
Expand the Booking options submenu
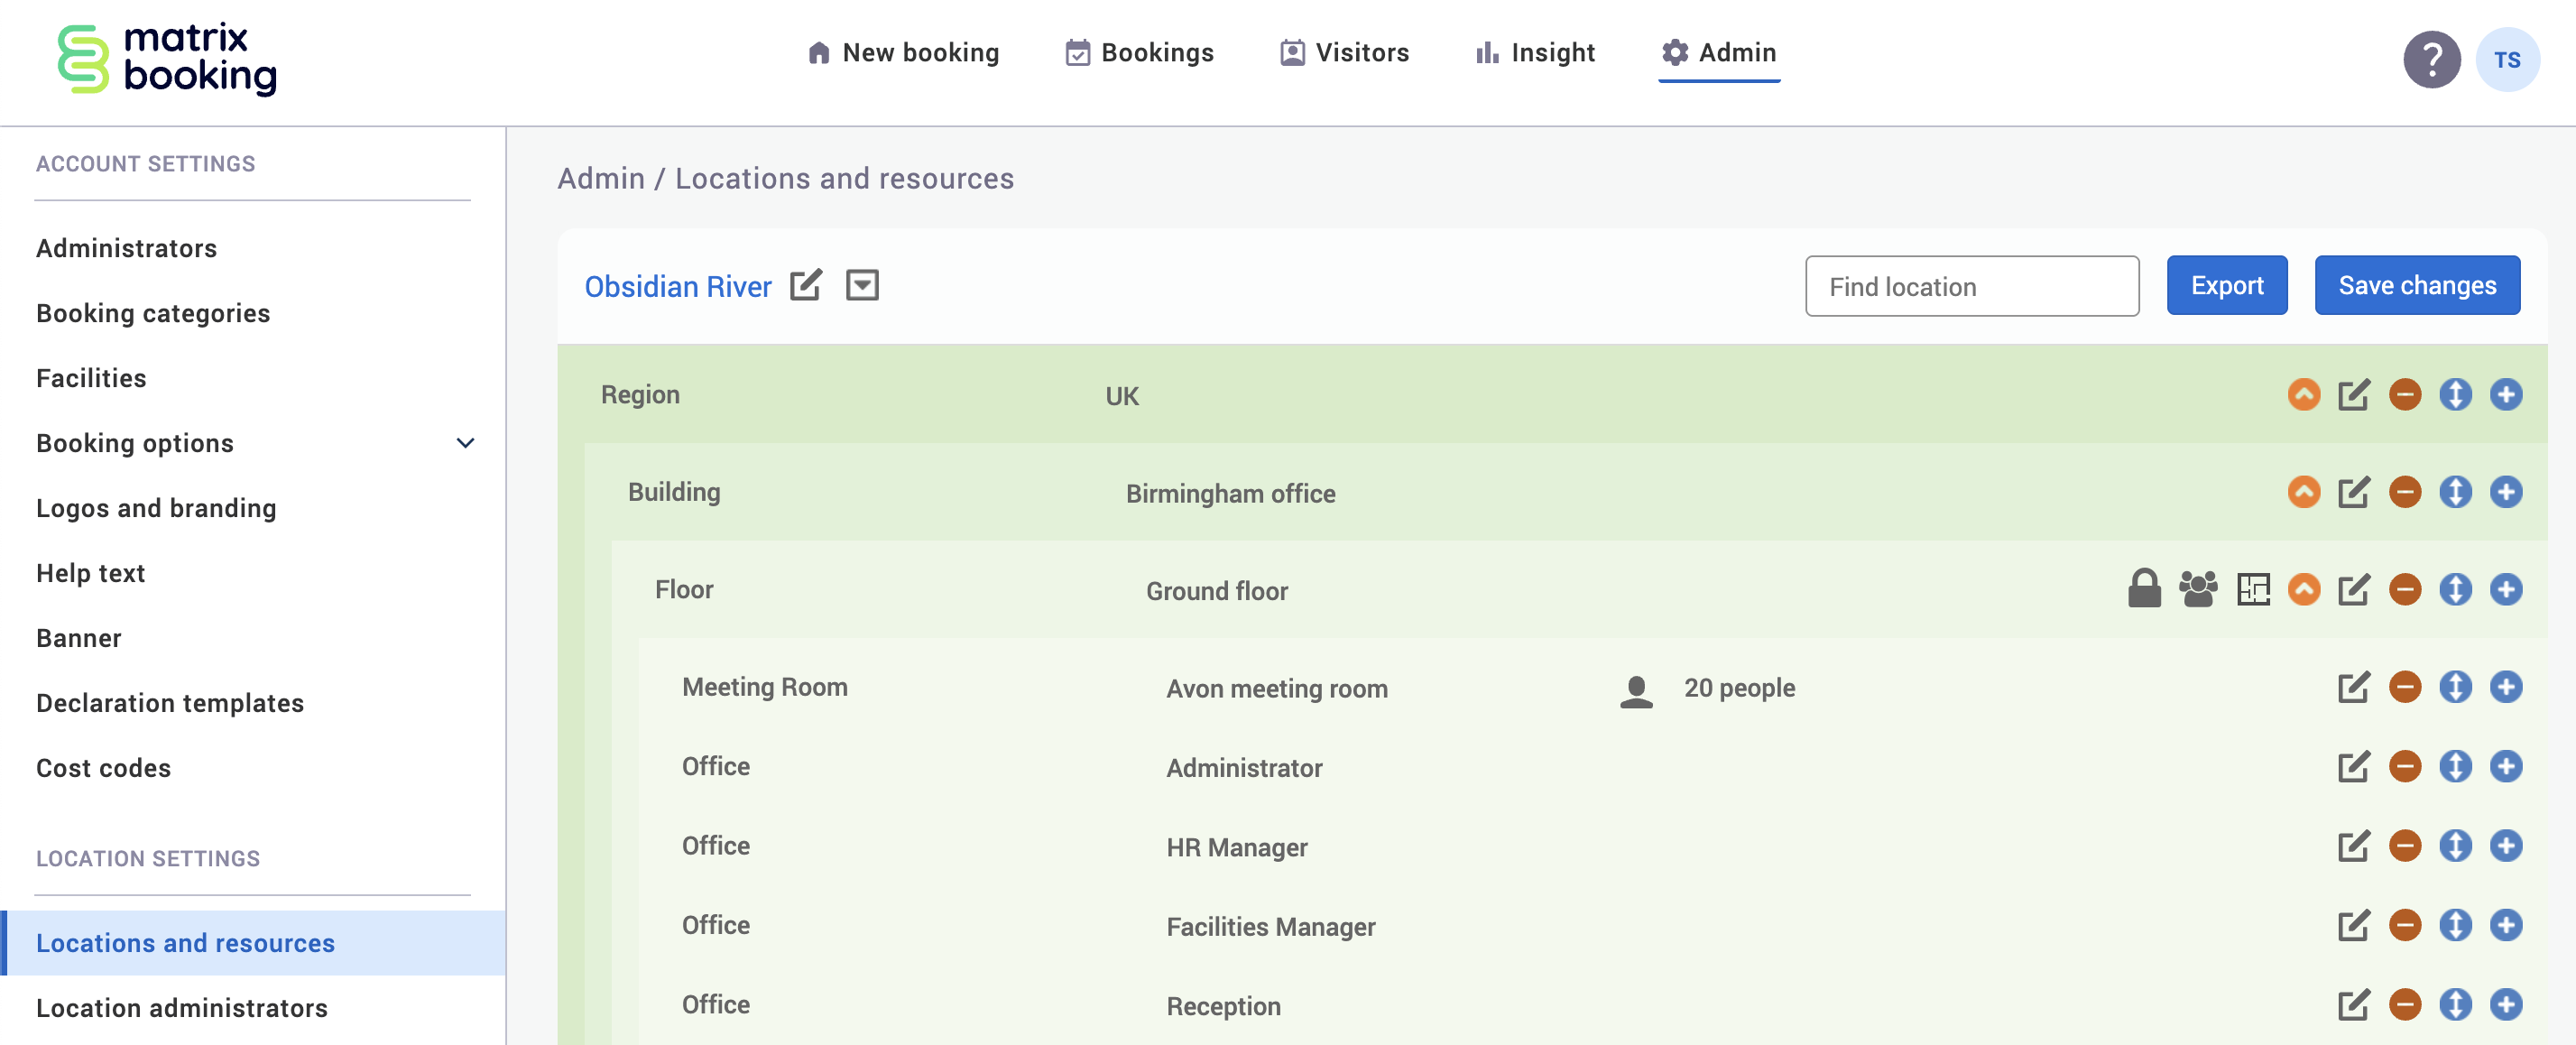pyautogui.click(x=465, y=443)
